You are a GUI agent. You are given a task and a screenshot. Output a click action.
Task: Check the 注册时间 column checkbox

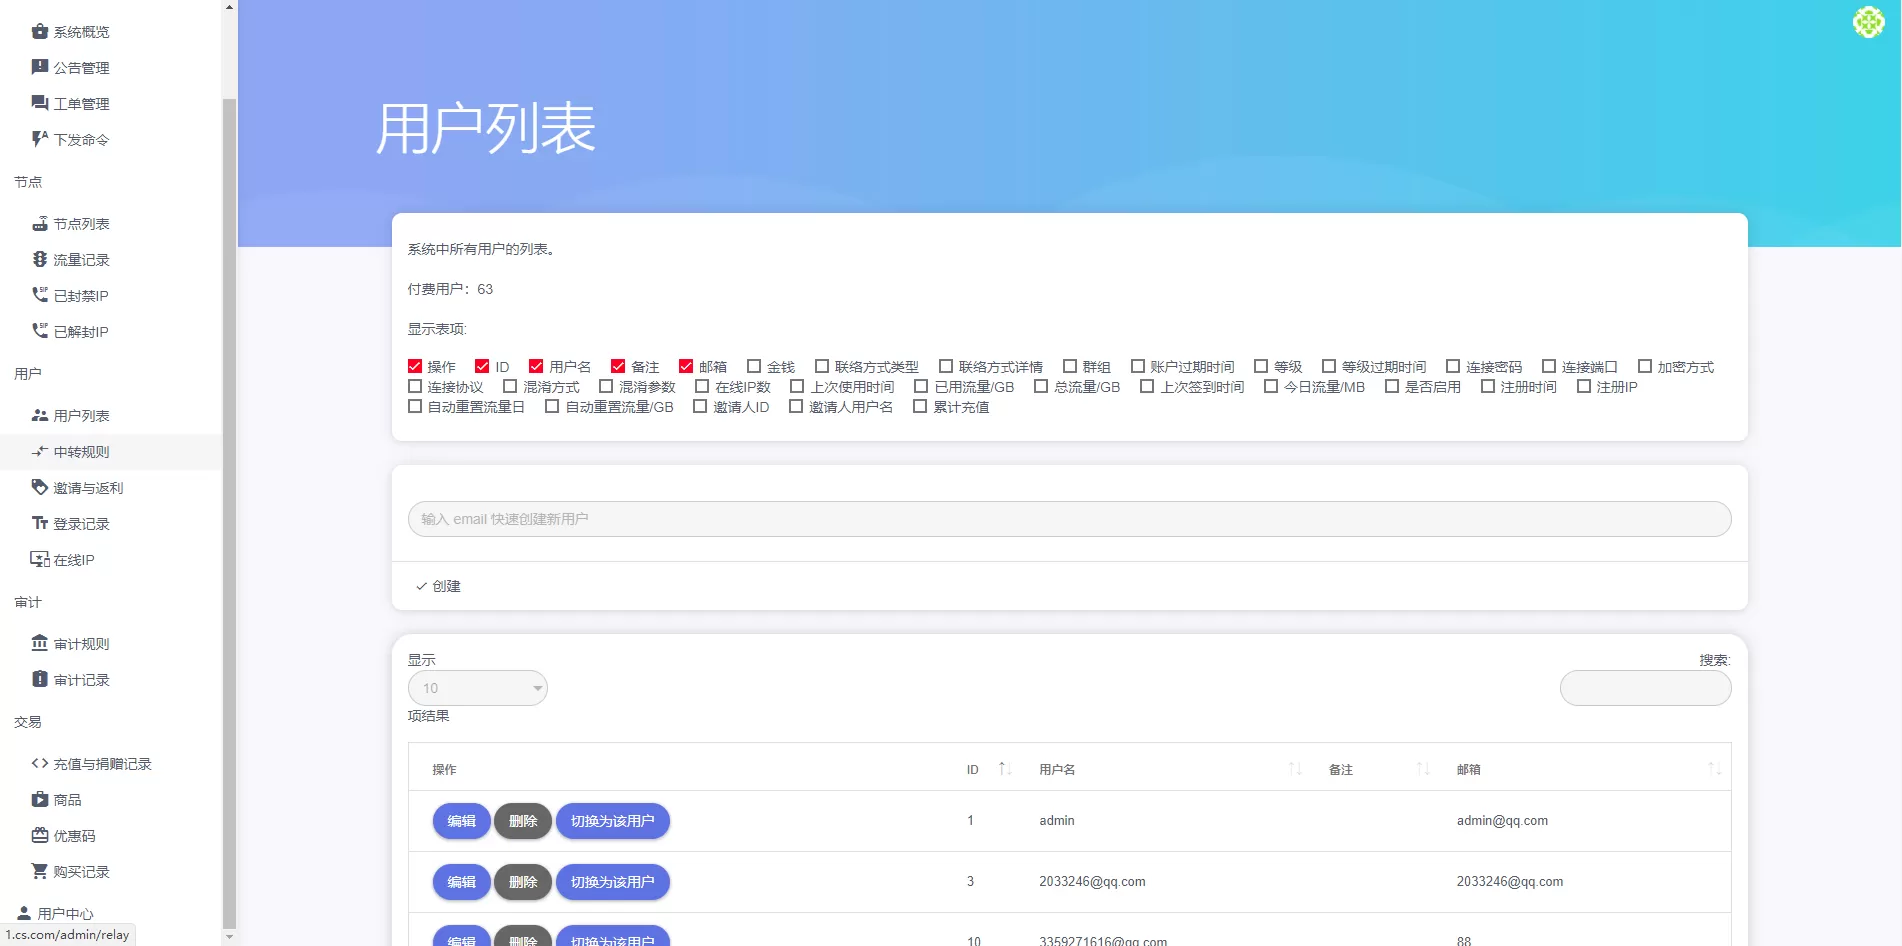point(1488,387)
